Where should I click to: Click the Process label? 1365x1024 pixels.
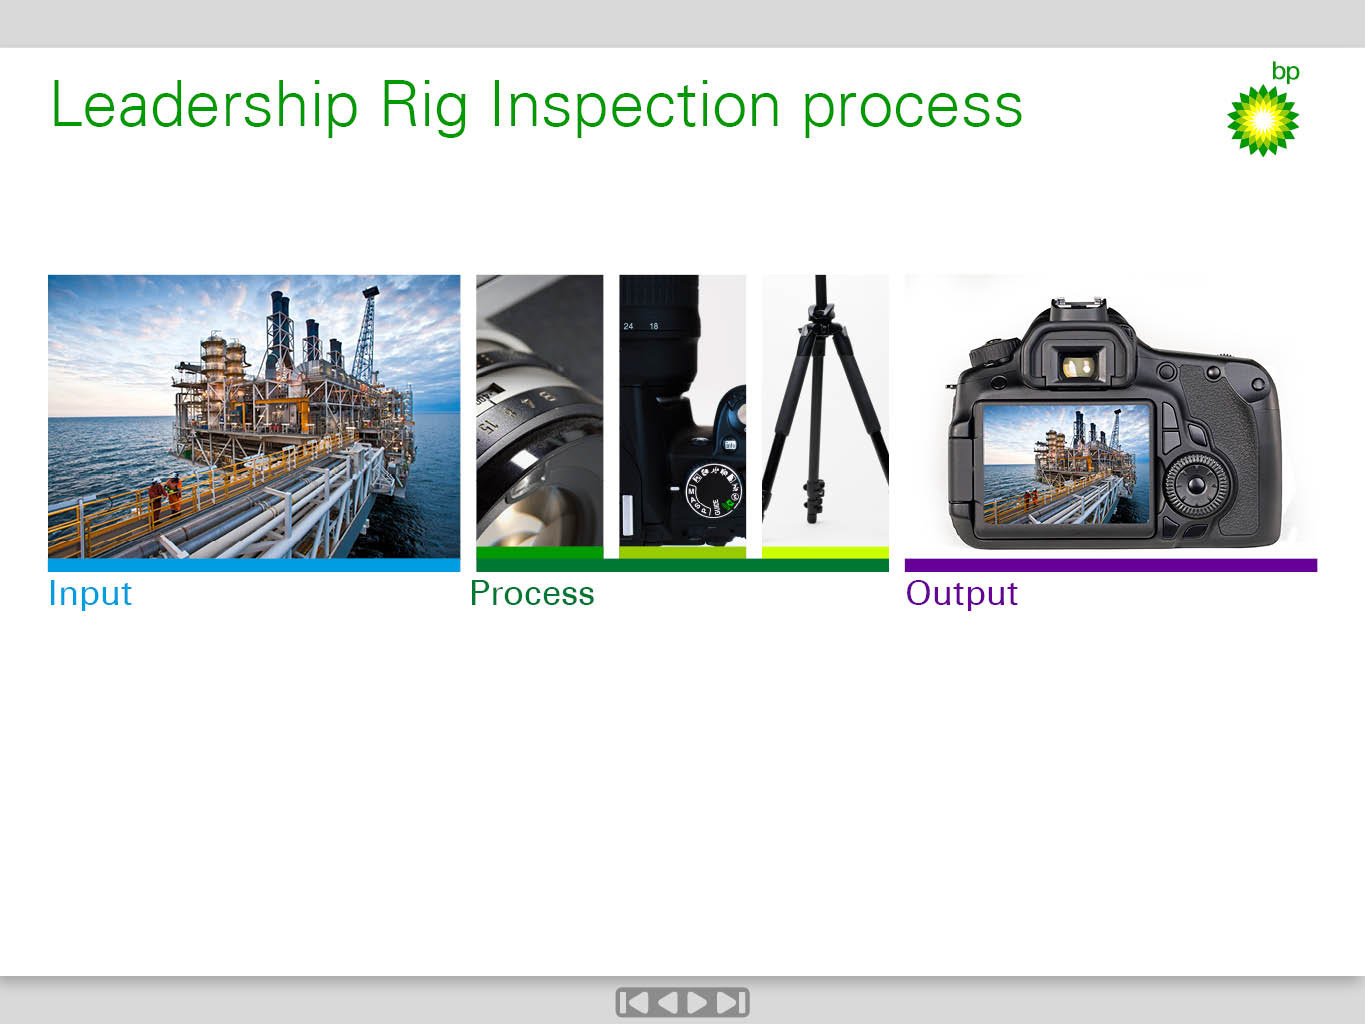532,594
